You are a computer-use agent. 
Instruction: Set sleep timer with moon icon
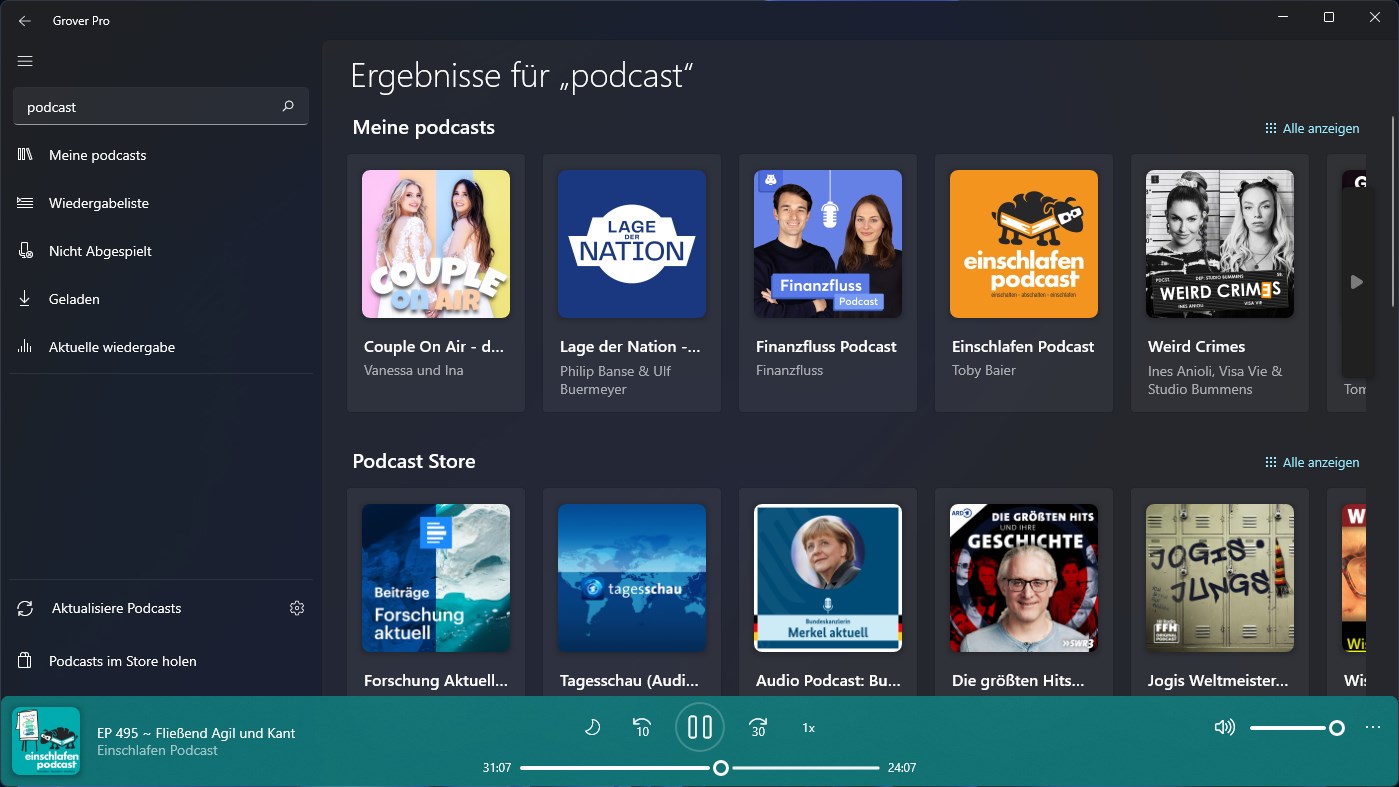[592, 727]
